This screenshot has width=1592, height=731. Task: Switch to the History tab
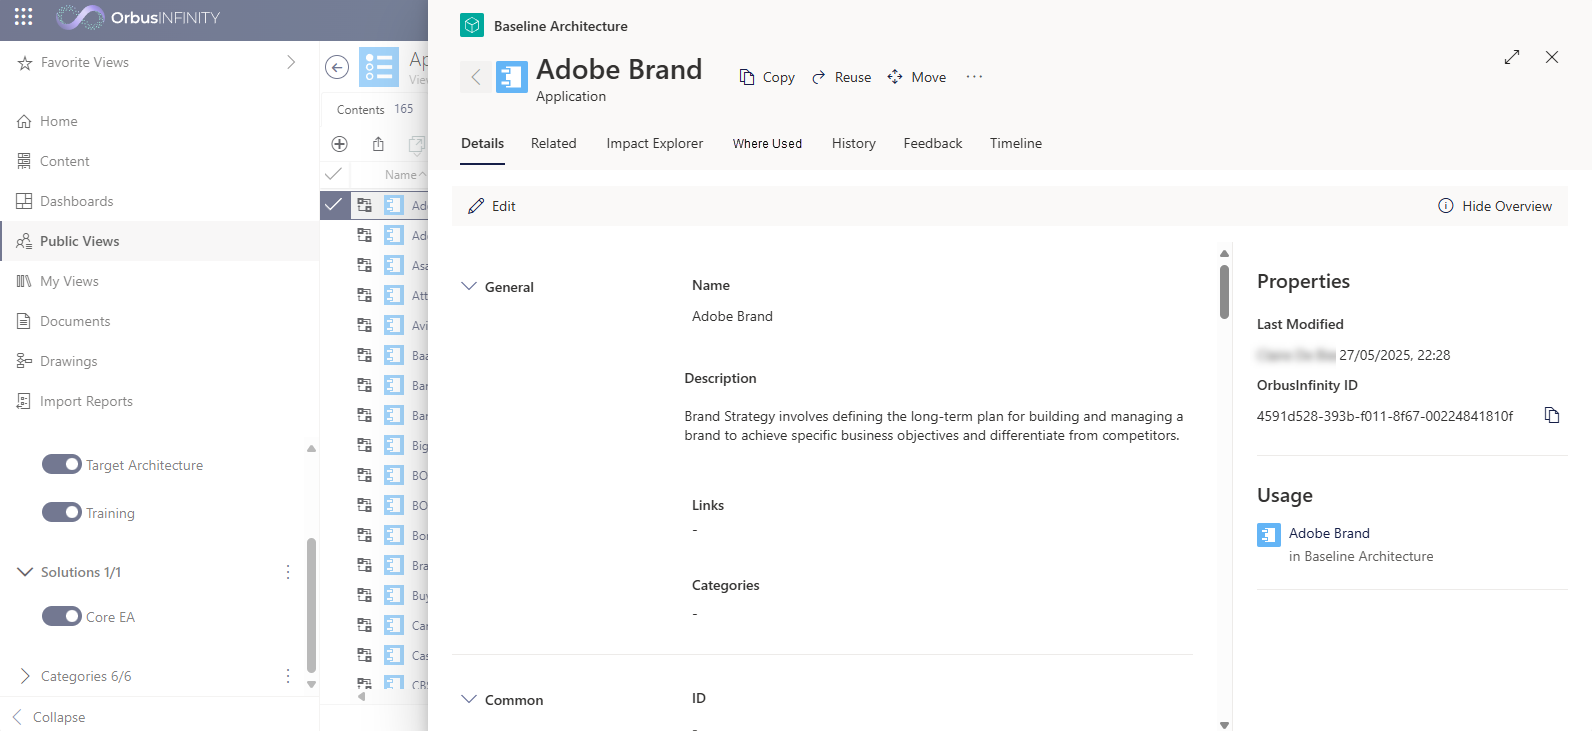[x=853, y=143]
